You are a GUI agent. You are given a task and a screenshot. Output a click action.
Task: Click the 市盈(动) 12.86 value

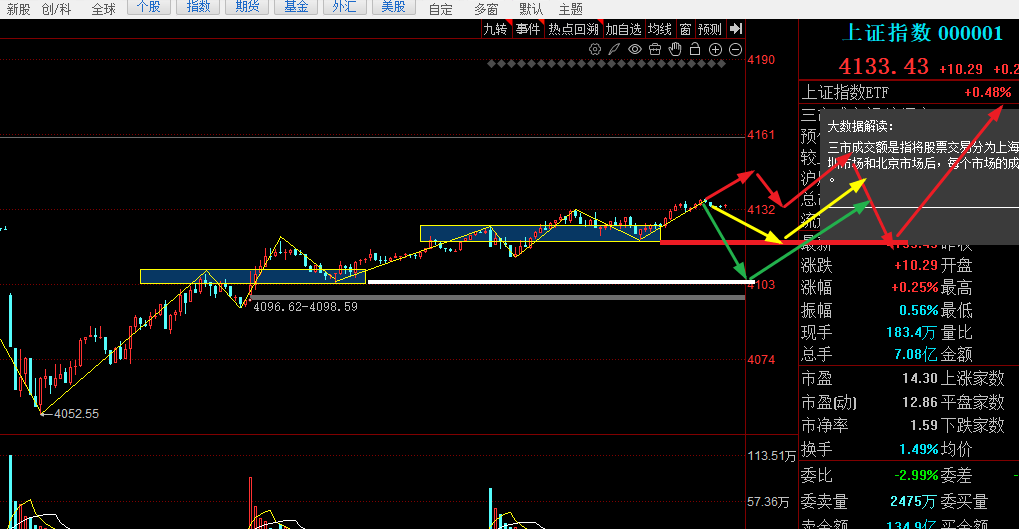coord(920,402)
